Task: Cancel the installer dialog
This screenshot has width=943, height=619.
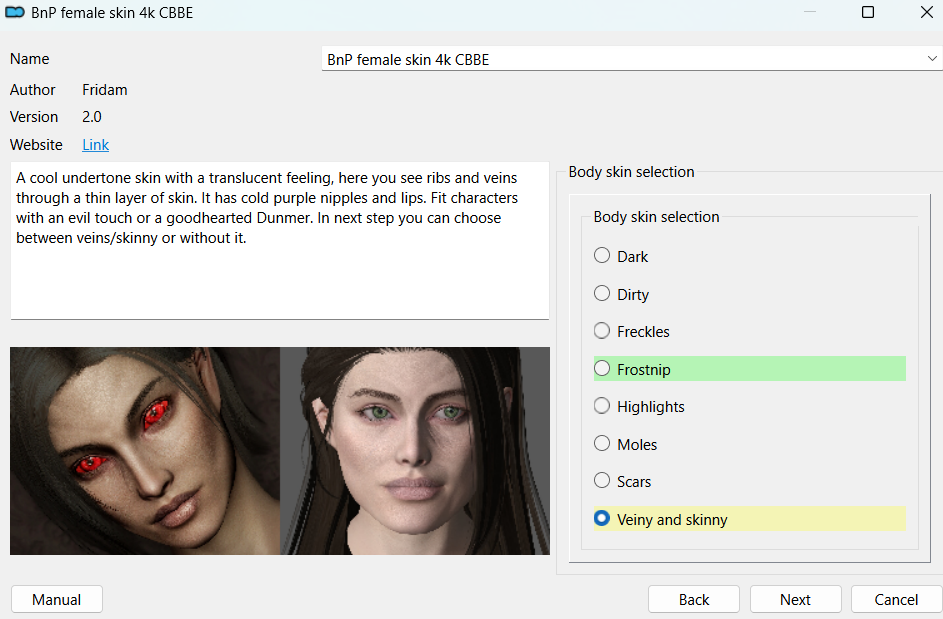Action: (x=896, y=600)
